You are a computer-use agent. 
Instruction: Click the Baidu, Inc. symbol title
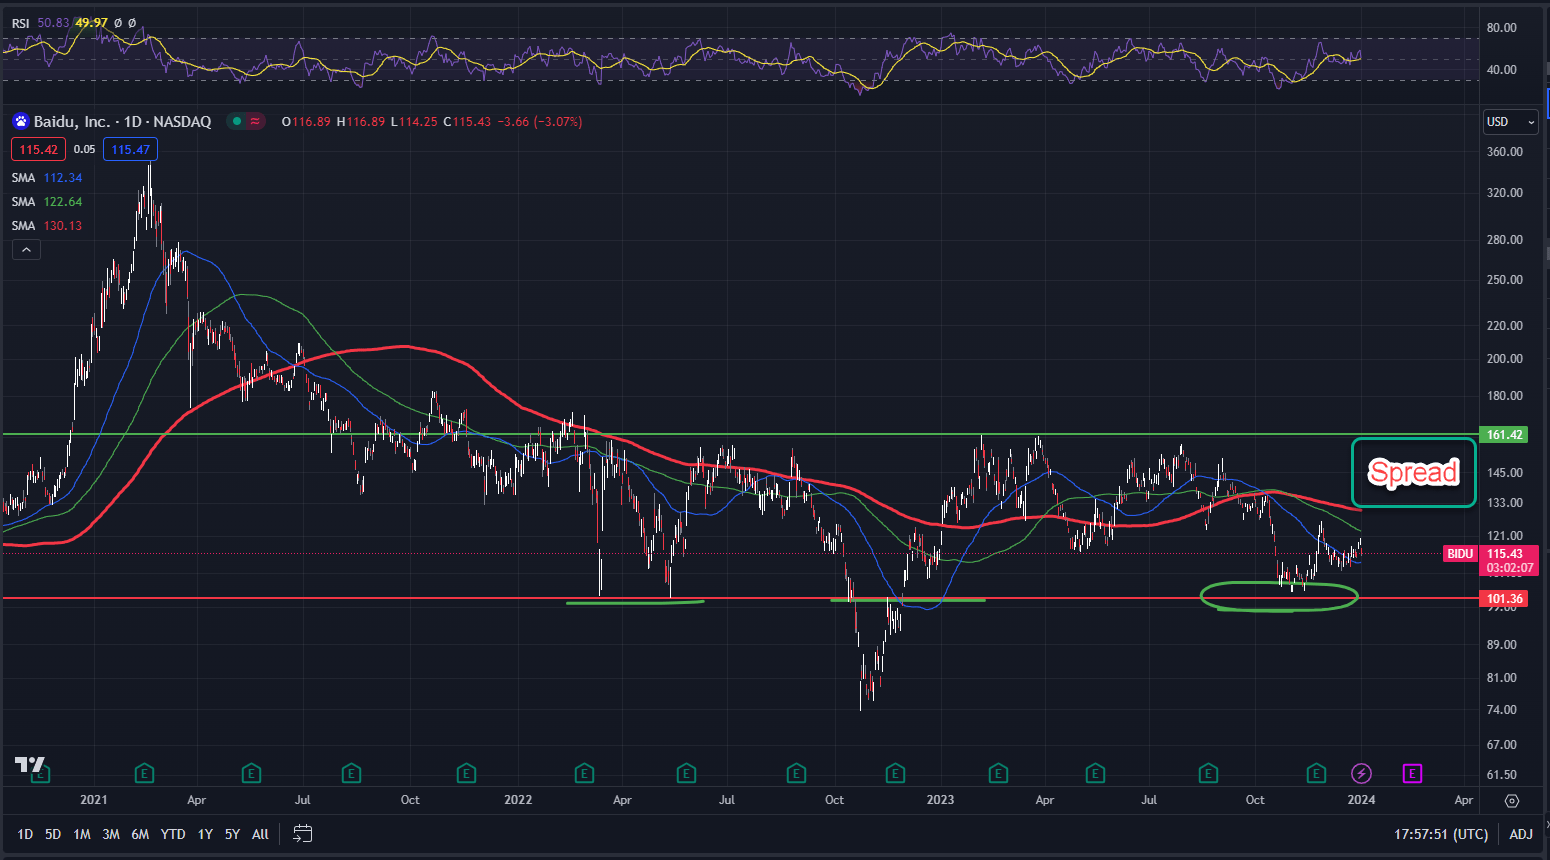pos(72,121)
